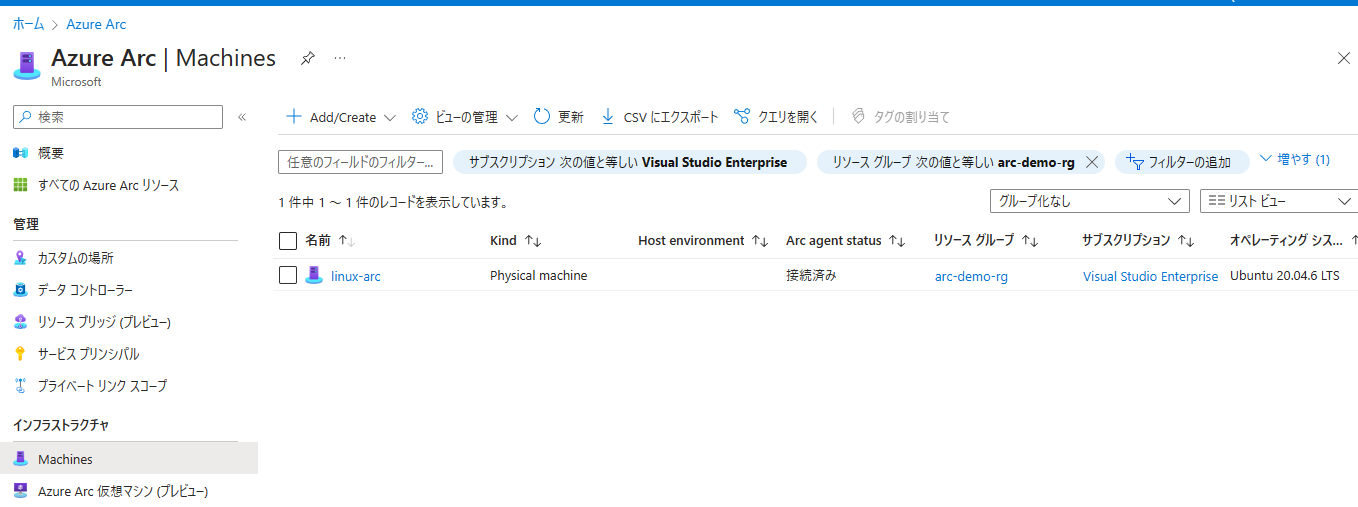Open the linux-arc machine link
This screenshot has height=507, width=1358.
point(356,276)
